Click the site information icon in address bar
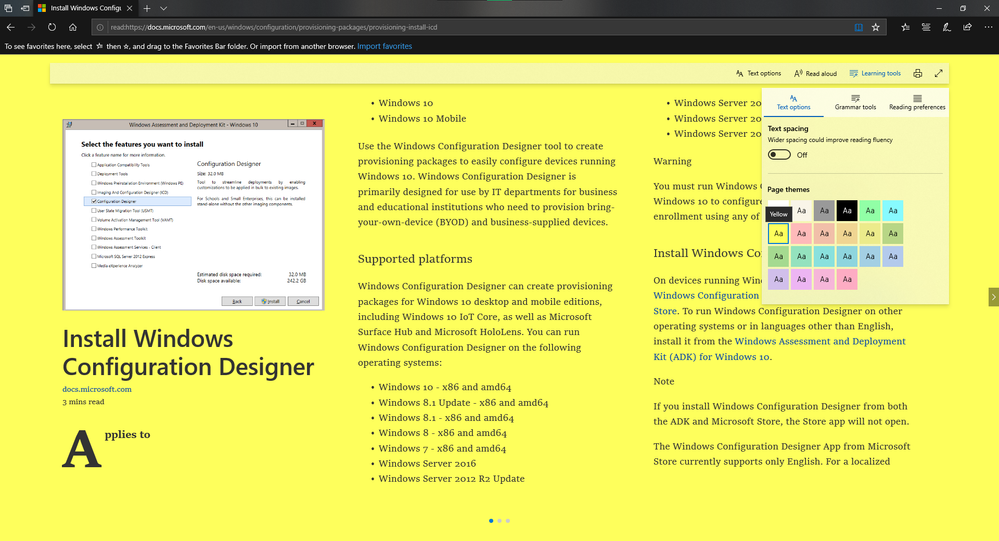The width and height of the screenshot is (999, 541). (x=100, y=27)
